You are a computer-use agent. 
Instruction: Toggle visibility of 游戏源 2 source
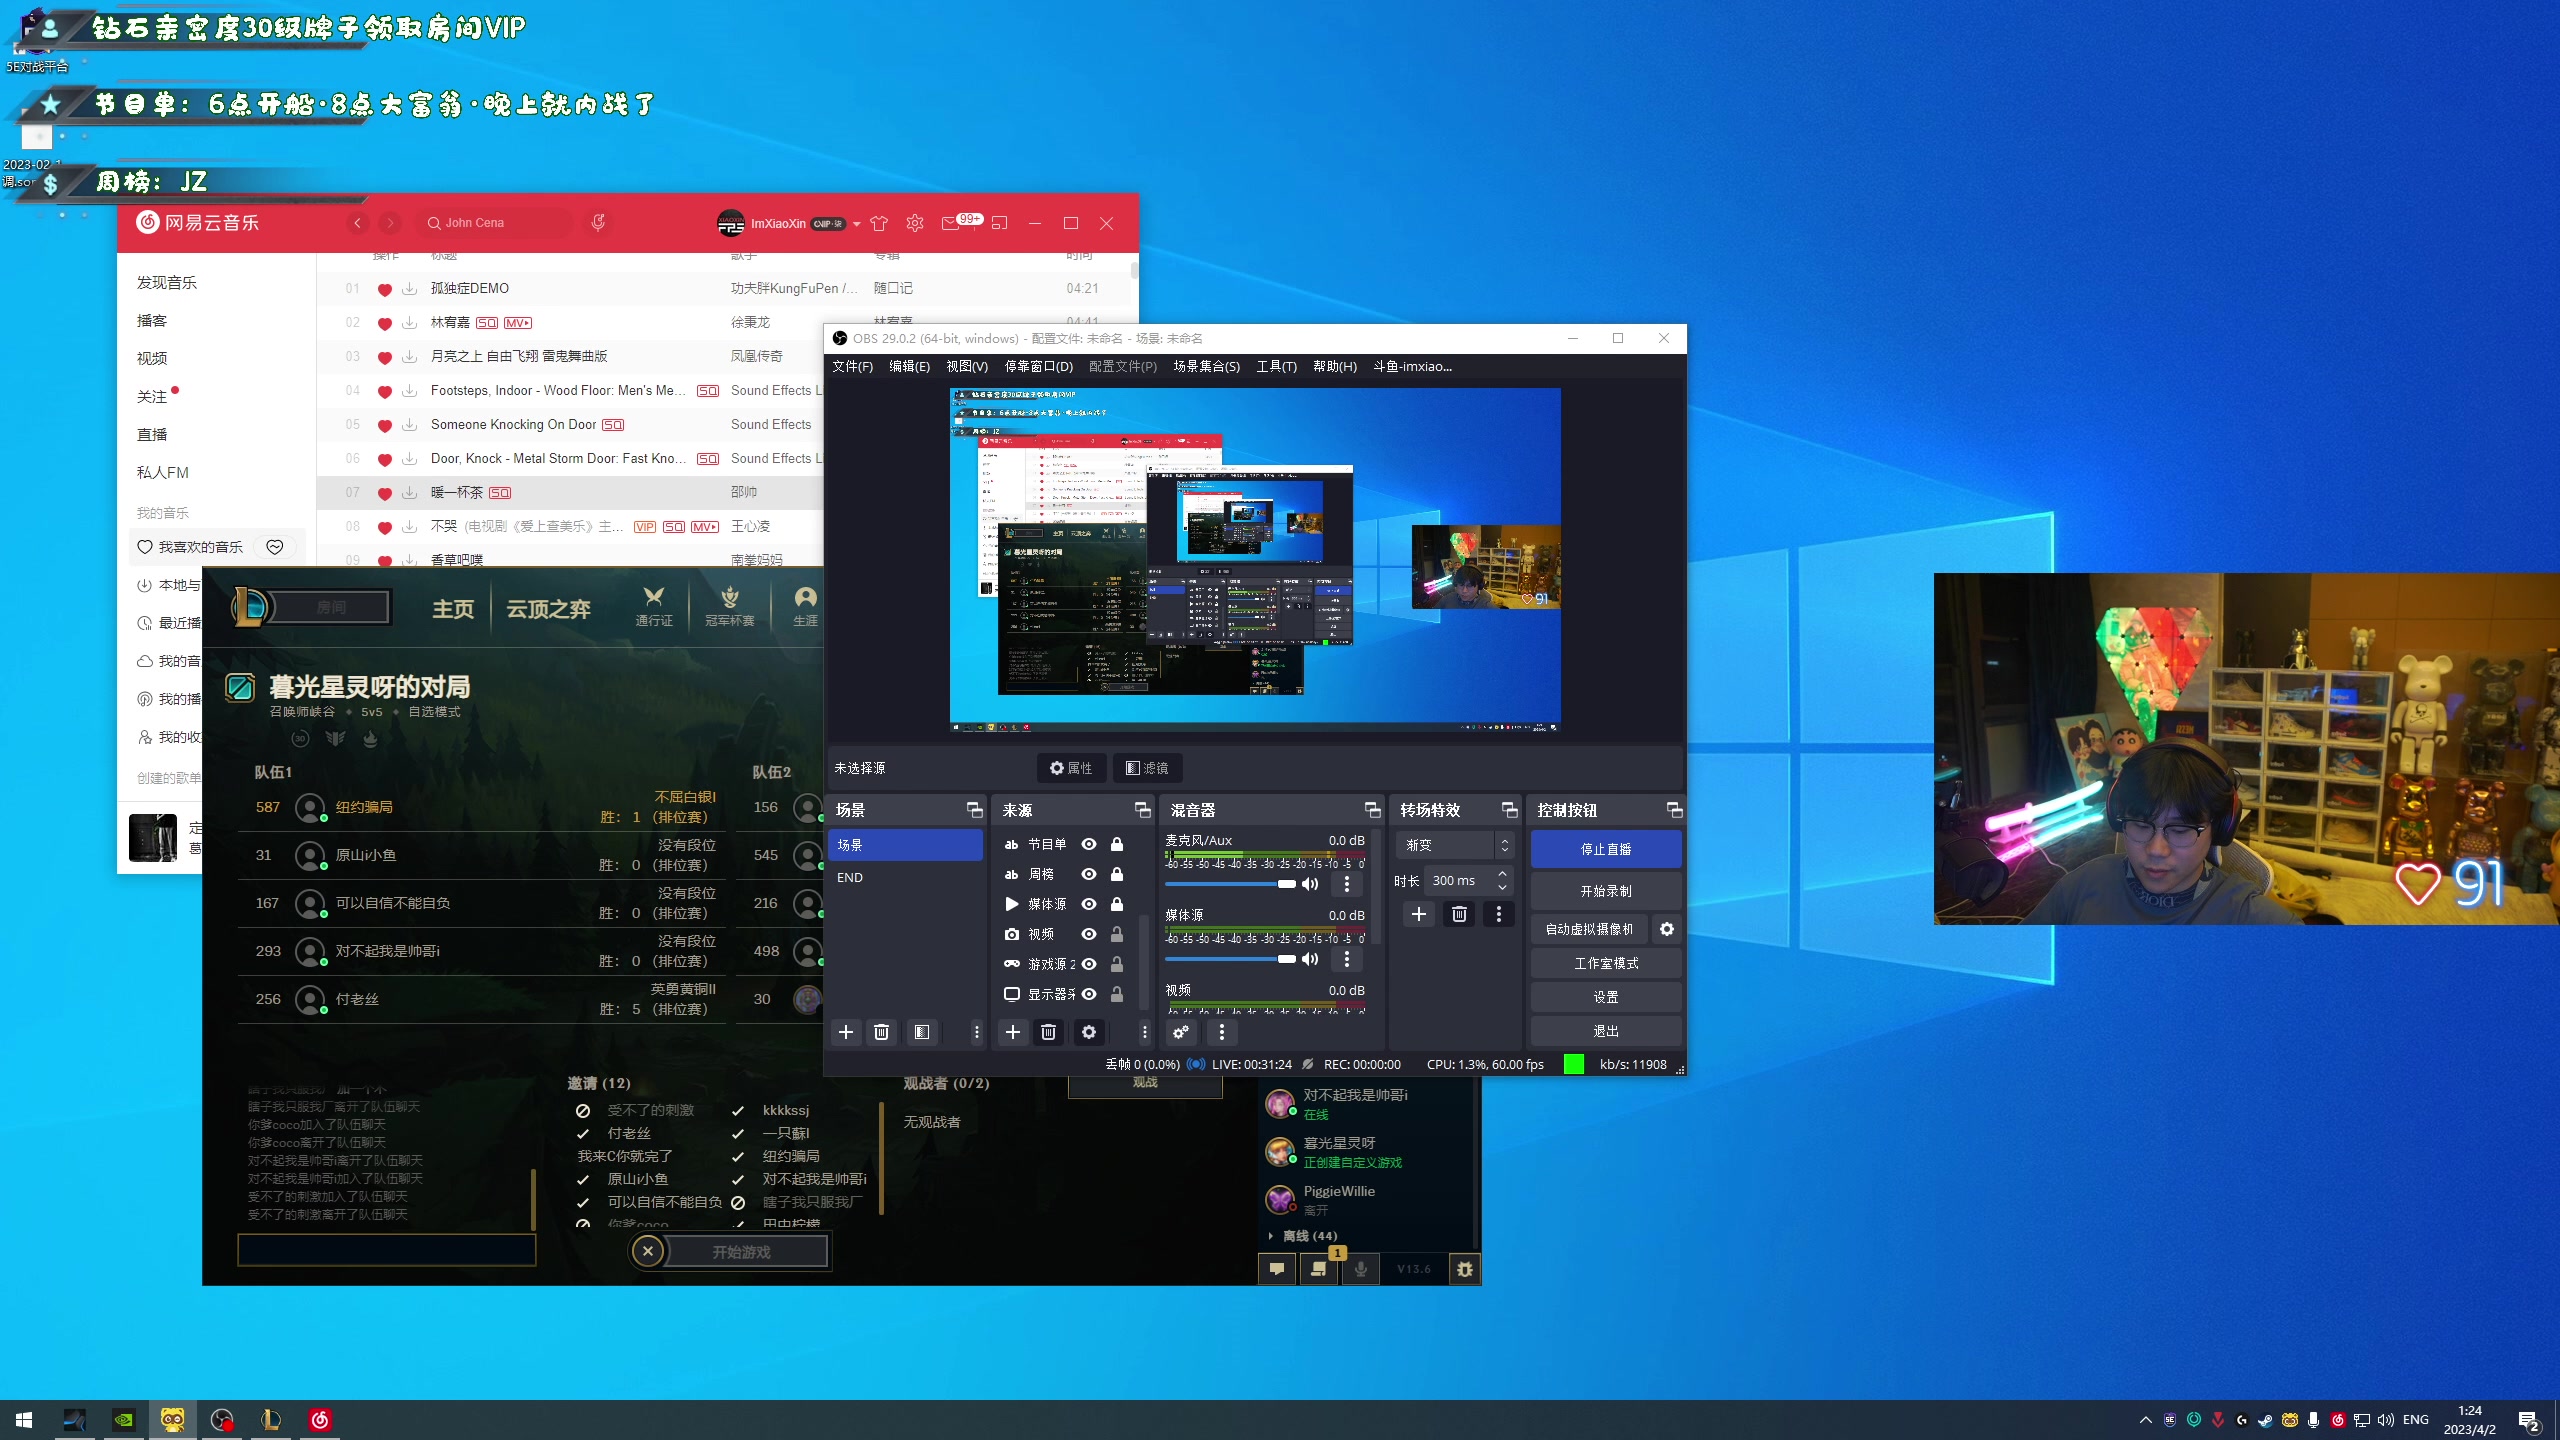coord(1088,964)
